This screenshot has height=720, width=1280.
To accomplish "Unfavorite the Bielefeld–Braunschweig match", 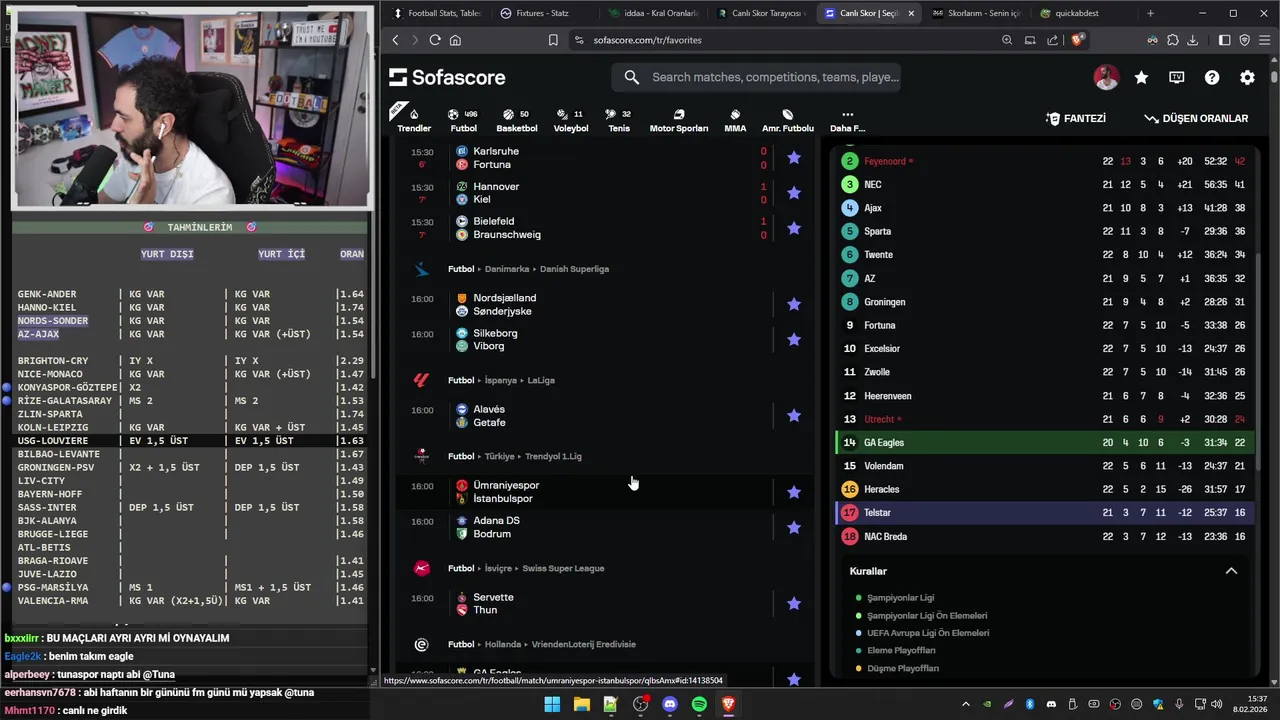I will [x=794, y=228].
